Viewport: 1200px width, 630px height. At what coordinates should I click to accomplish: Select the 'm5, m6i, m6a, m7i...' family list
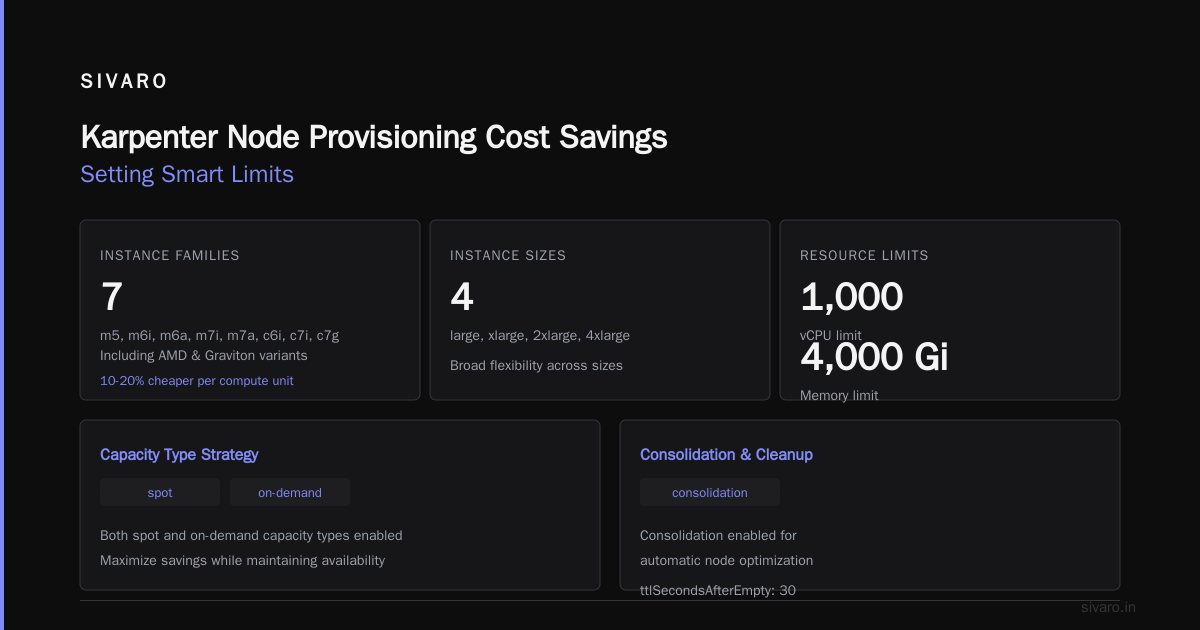219,335
